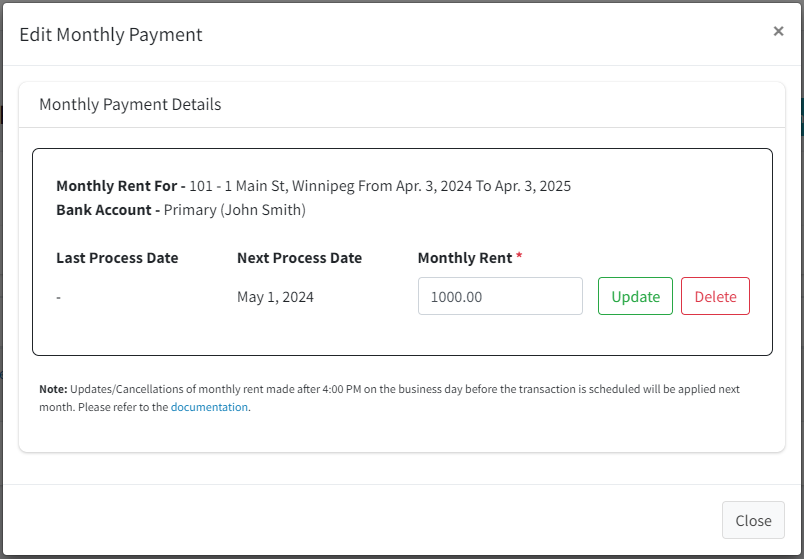The width and height of the screenshot is (804, 559).
Task: Click the Close button in footer
Action: coord(753,520)
